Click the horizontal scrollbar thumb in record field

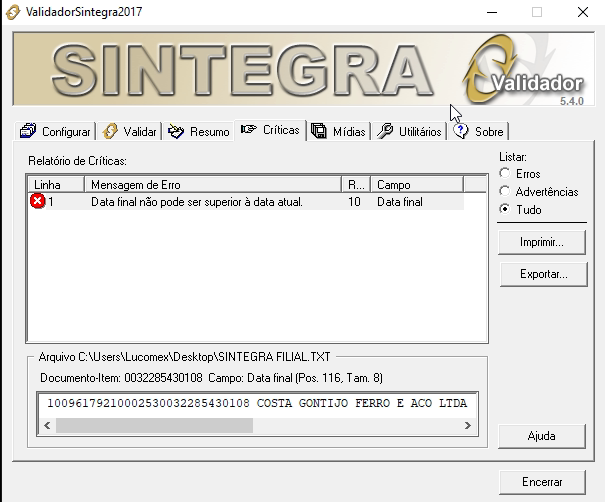coord(154,425)
